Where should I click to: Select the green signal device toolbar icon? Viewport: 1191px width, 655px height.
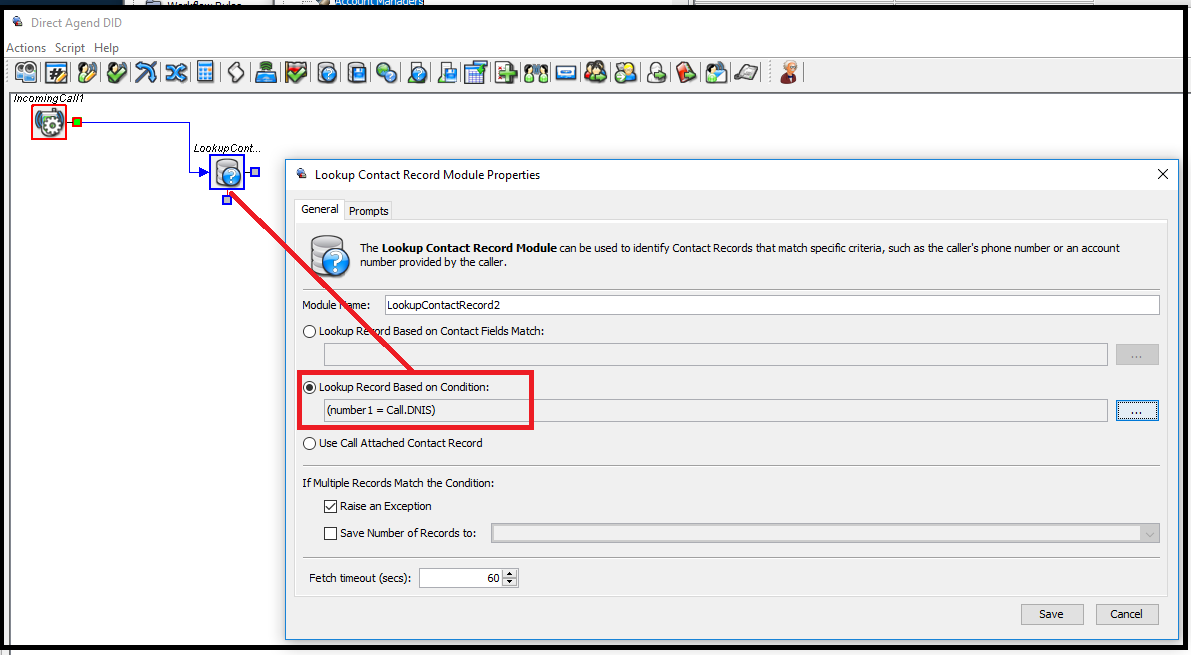pos(266,73)
